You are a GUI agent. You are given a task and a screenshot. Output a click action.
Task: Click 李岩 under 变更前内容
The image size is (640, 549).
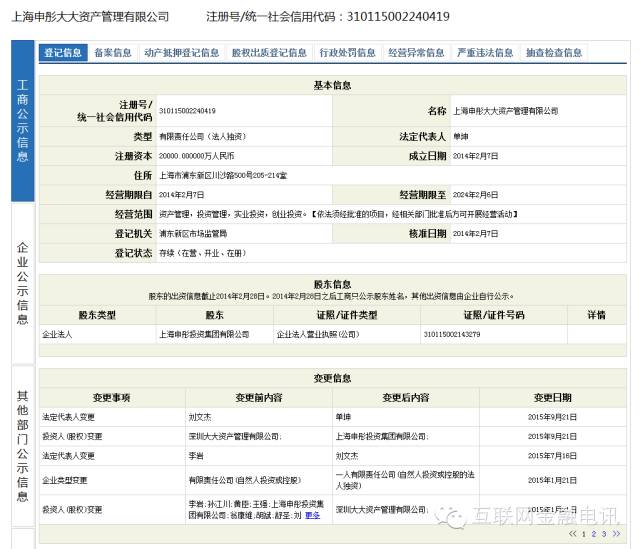196,456
